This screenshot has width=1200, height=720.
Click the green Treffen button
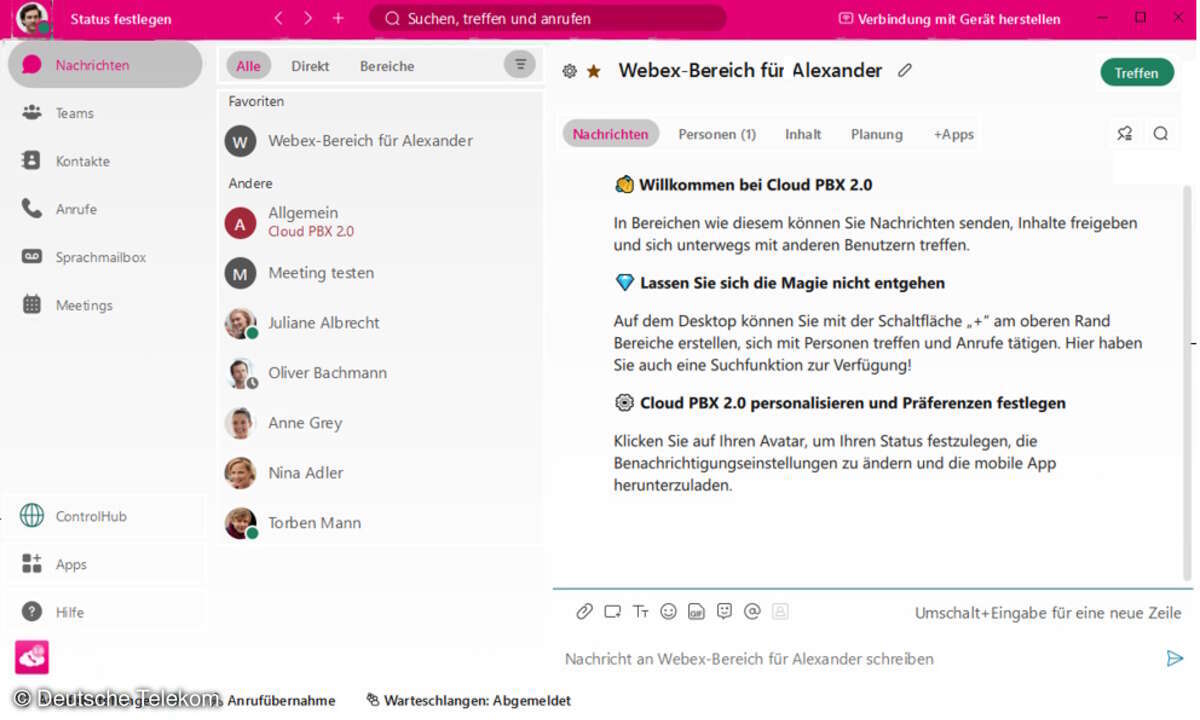pos(1137,72)
